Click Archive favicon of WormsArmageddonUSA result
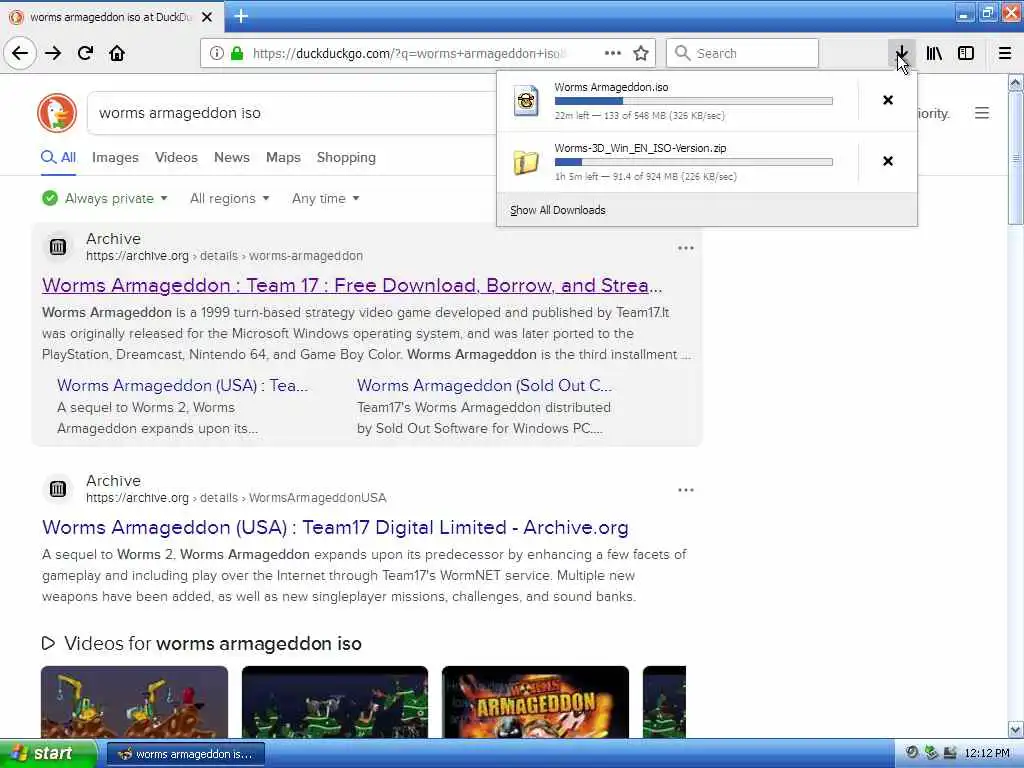Screen dimensions: 1024x768 tap(58, 488)
